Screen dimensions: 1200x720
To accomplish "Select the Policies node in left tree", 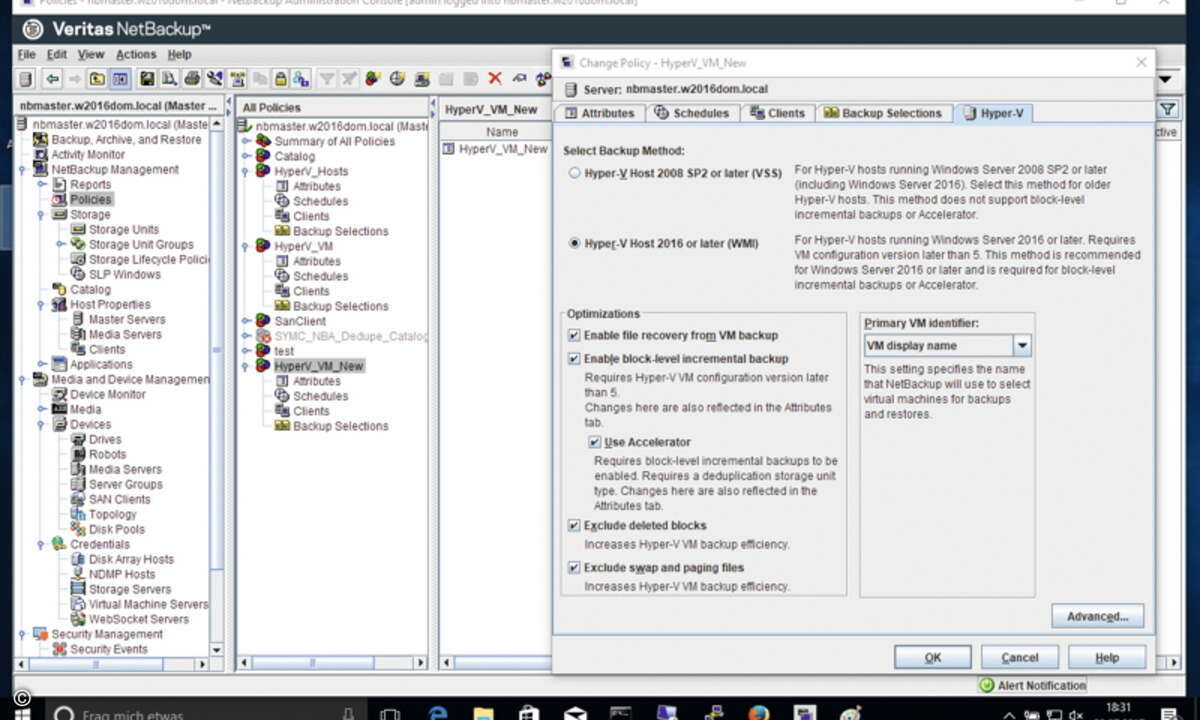I will [x=91, y=200].
